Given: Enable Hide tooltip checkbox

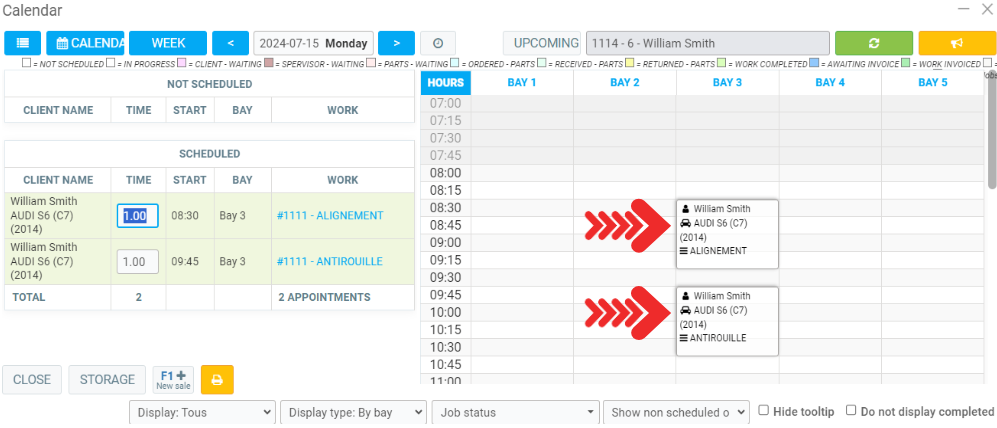Looking at the screenshot, I should pyautogui.click(x=764, y=410).
